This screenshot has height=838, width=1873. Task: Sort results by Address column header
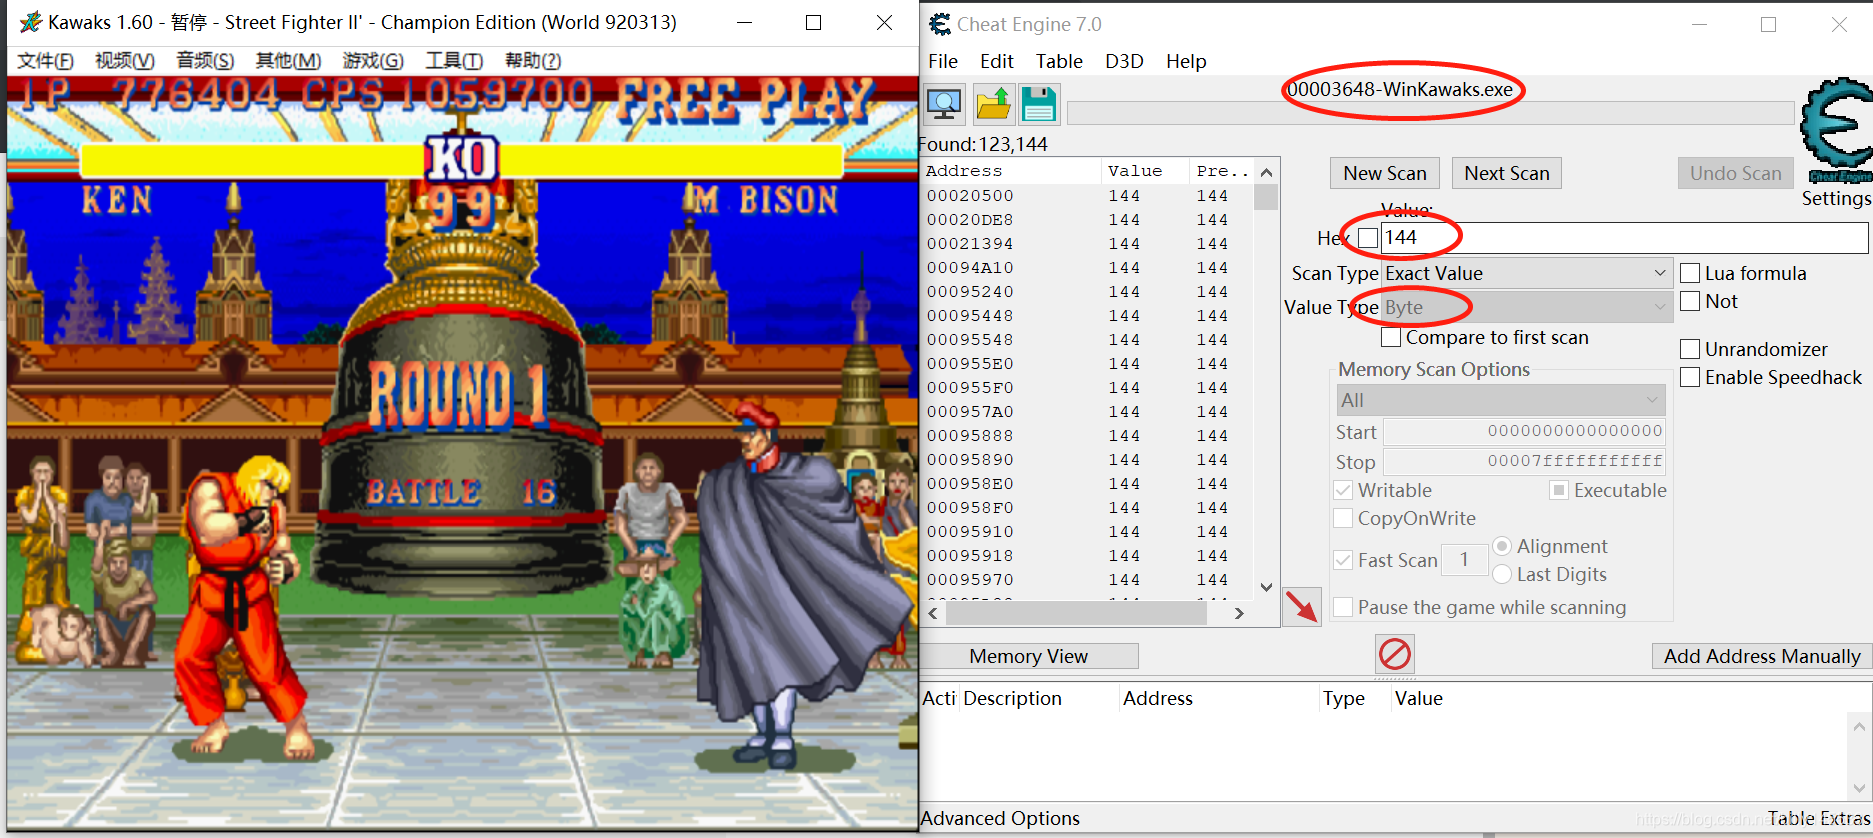(1010, 171)
